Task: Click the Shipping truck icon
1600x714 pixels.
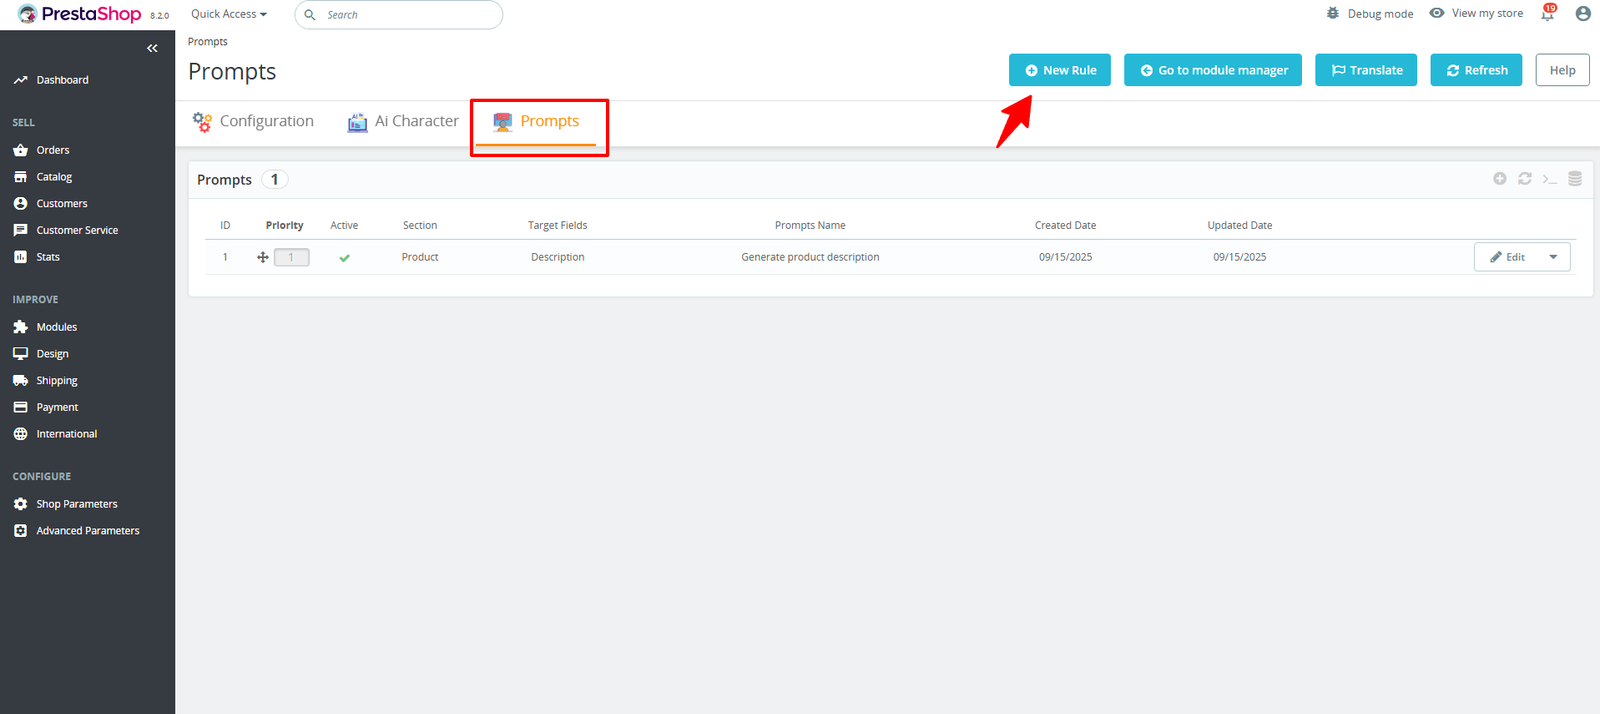Action: coord(20,381)
